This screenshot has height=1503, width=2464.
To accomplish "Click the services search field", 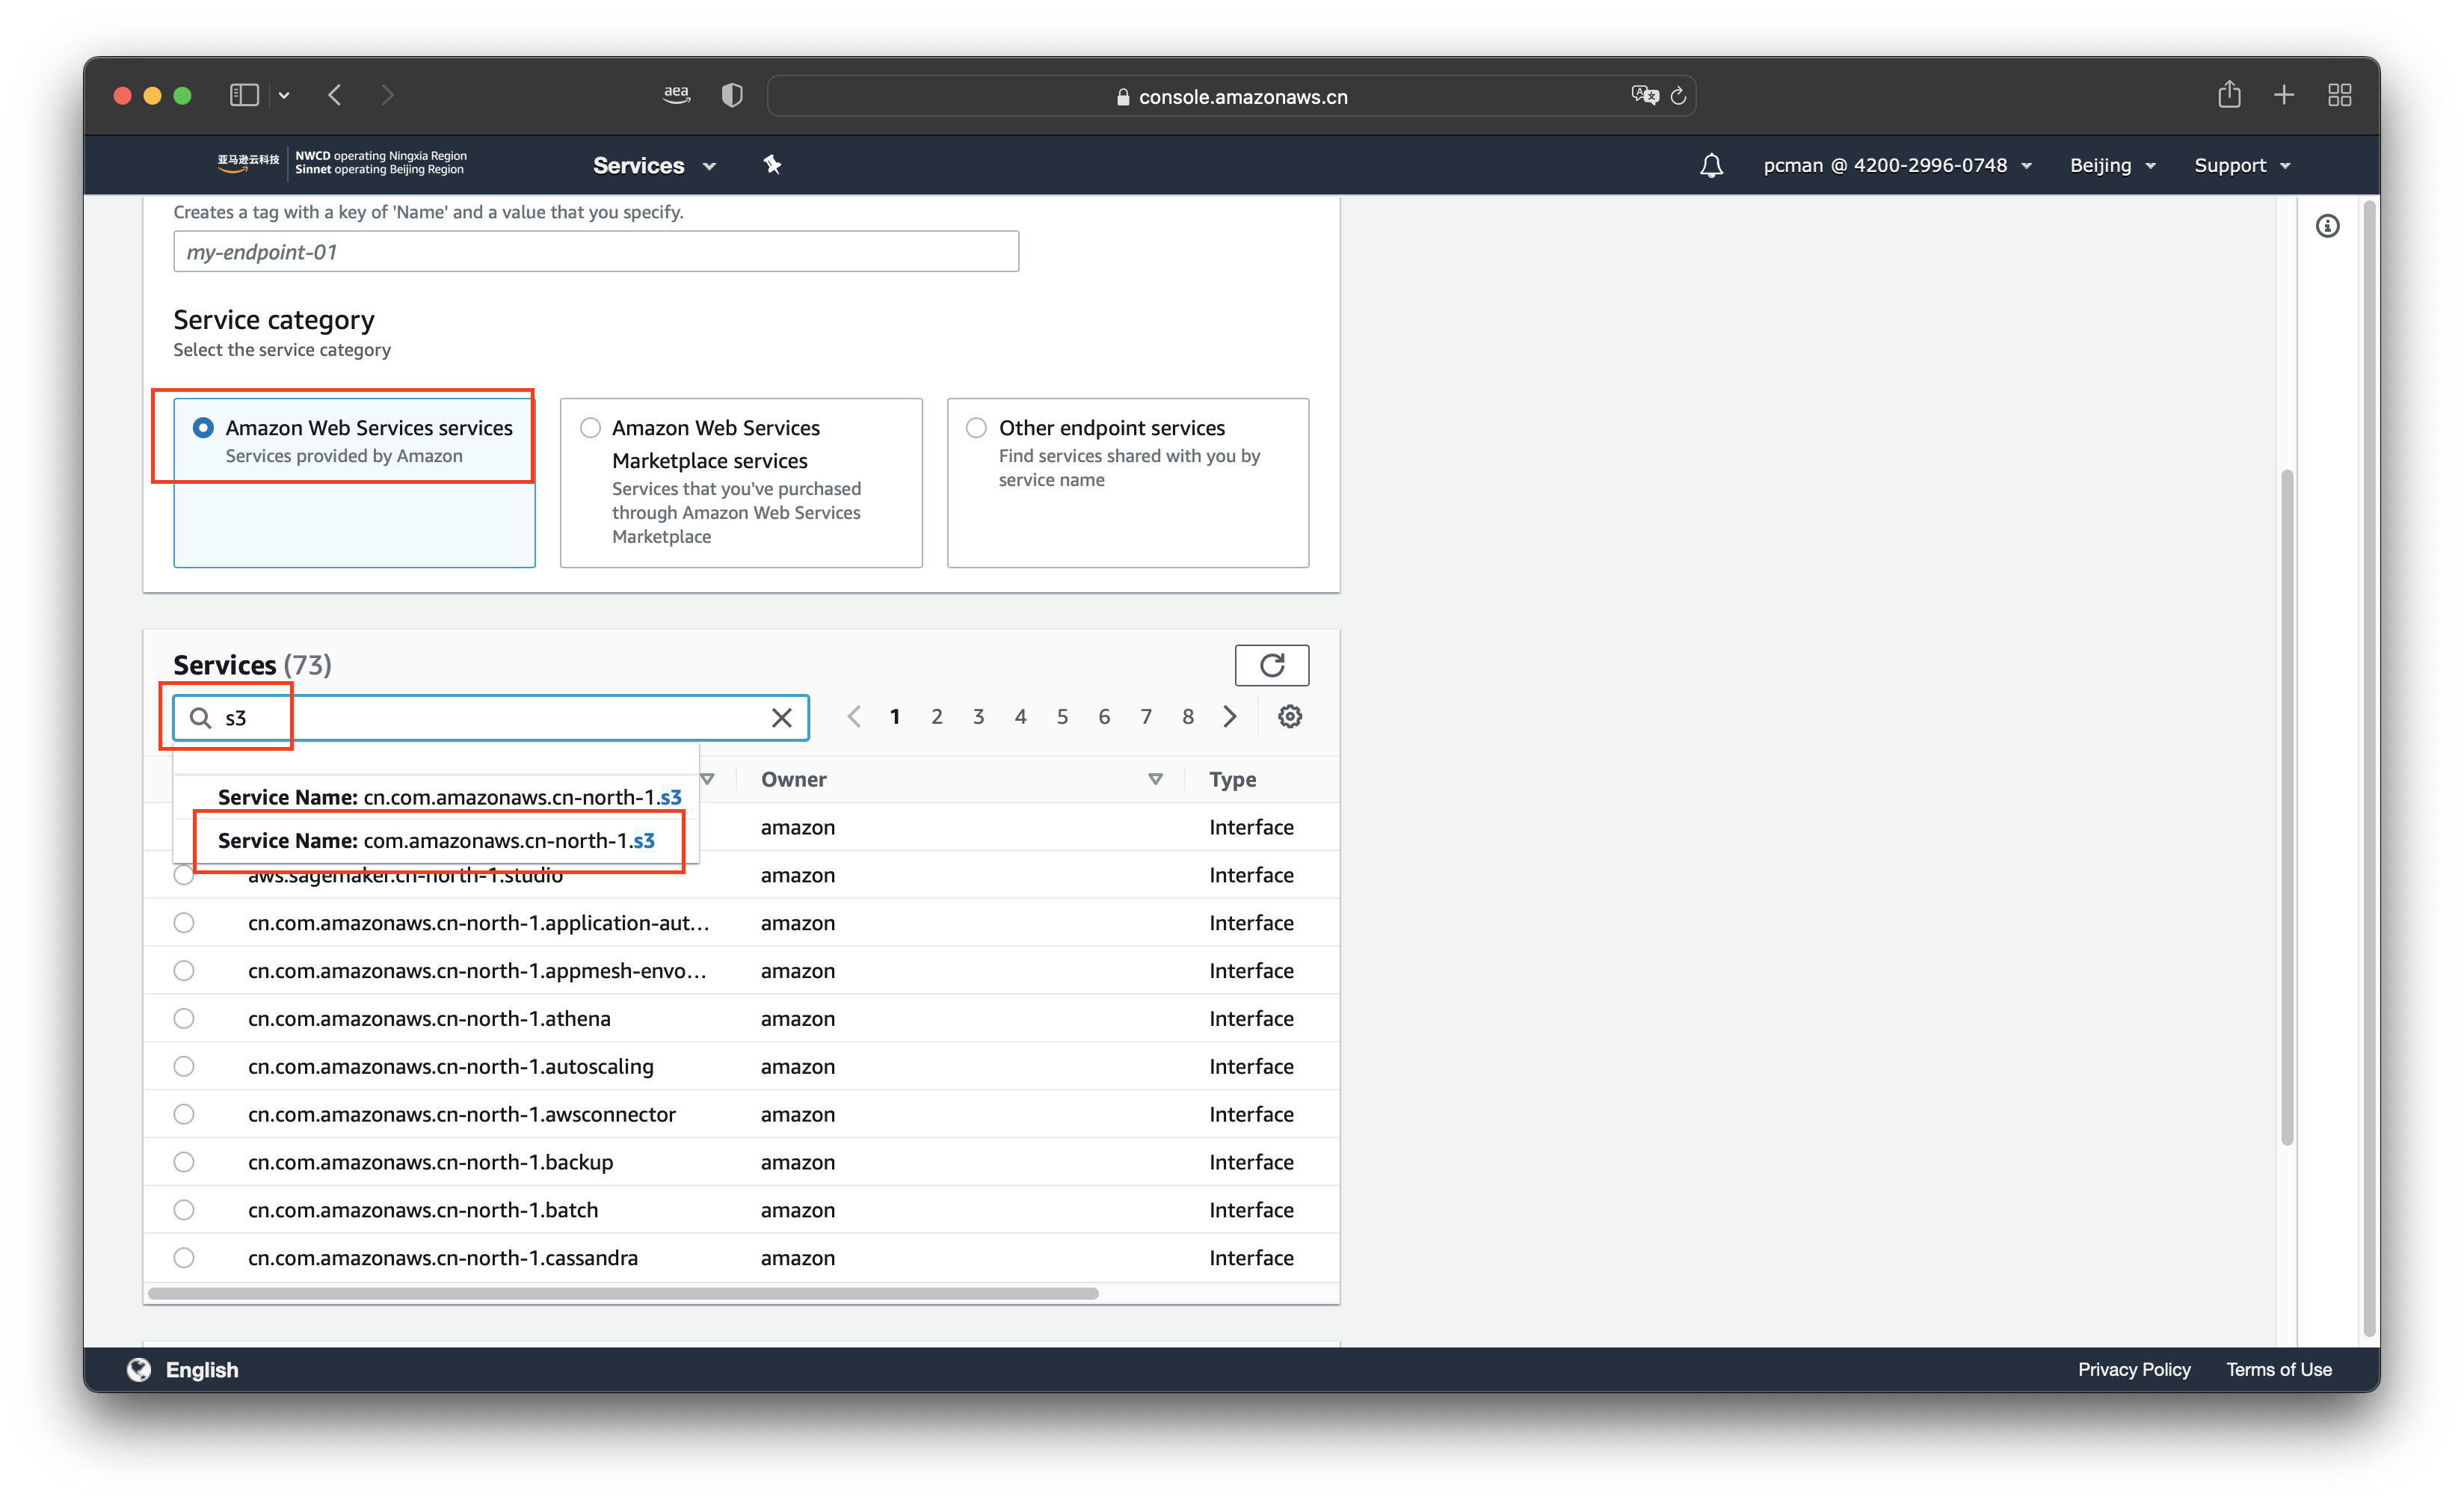I will pos(490,717).
